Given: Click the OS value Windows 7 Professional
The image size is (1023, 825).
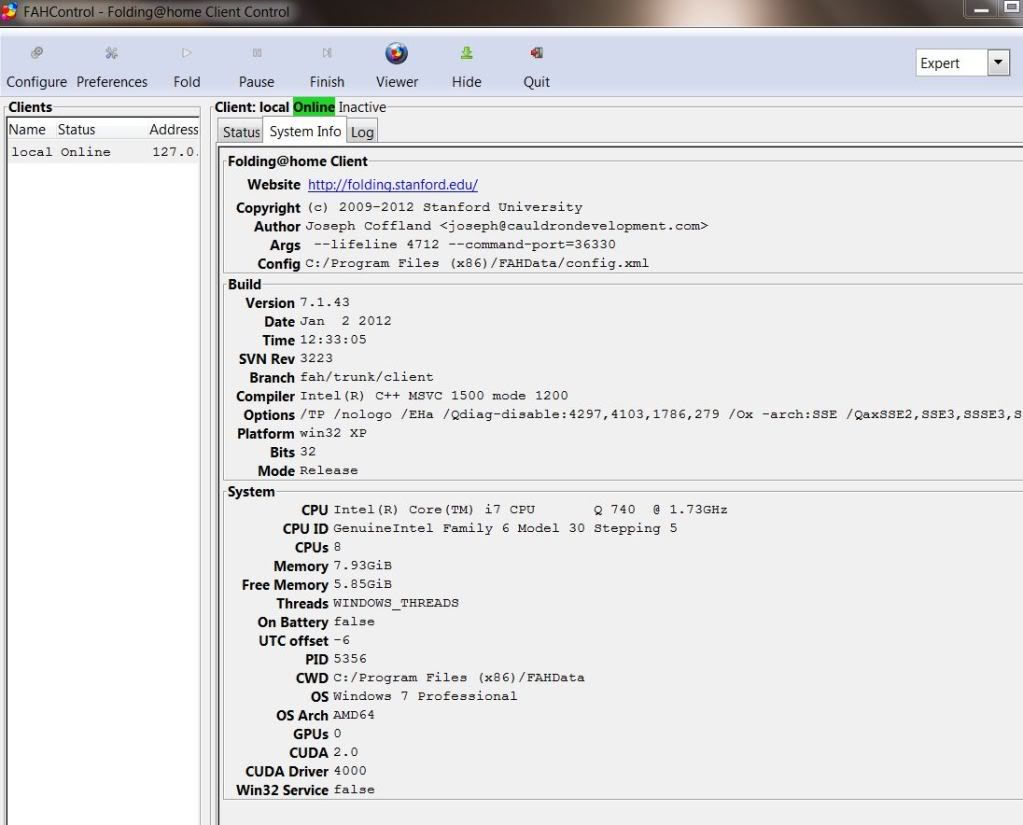Looking at the screenshot, I should pyautogui.click(x=425, y=696).
